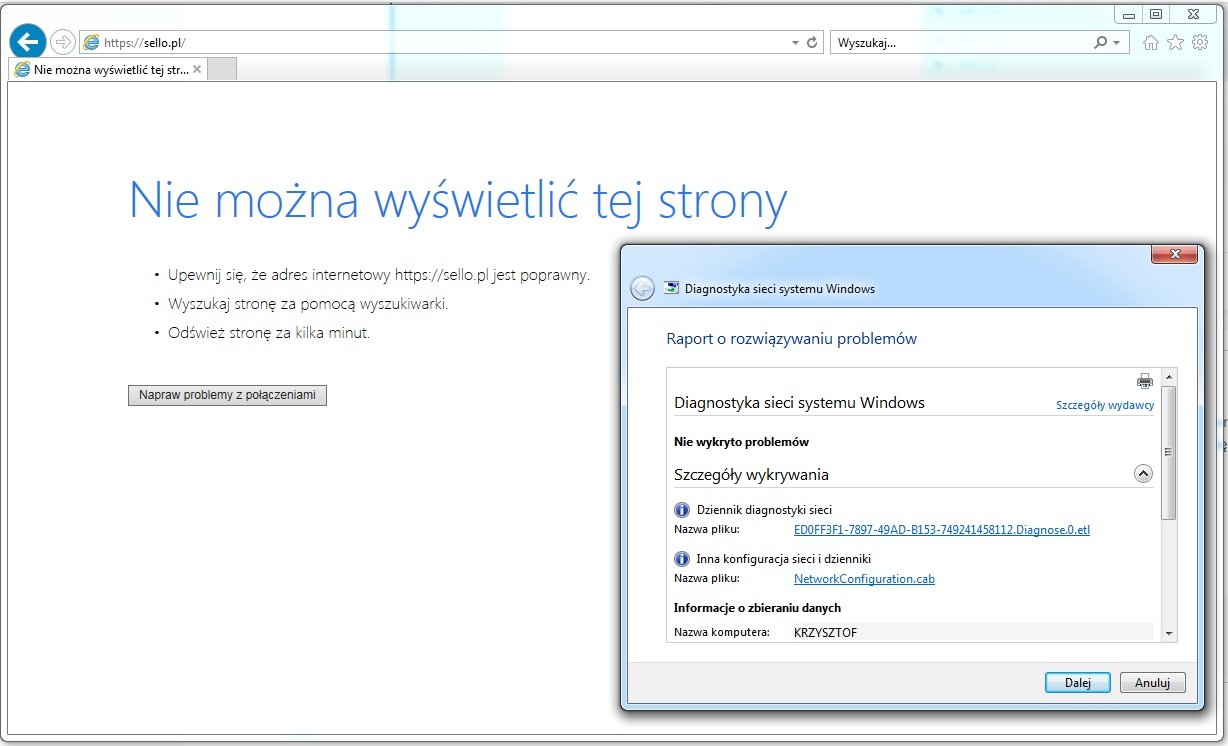Open the Tools gear icon

click(1199, 42)
